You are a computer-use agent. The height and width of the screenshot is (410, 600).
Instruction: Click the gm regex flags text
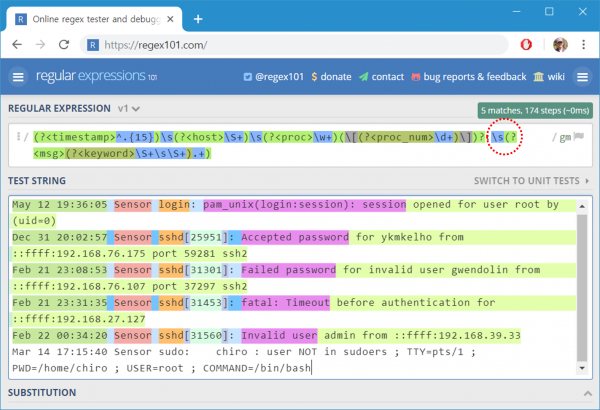[x=564, y=137]
